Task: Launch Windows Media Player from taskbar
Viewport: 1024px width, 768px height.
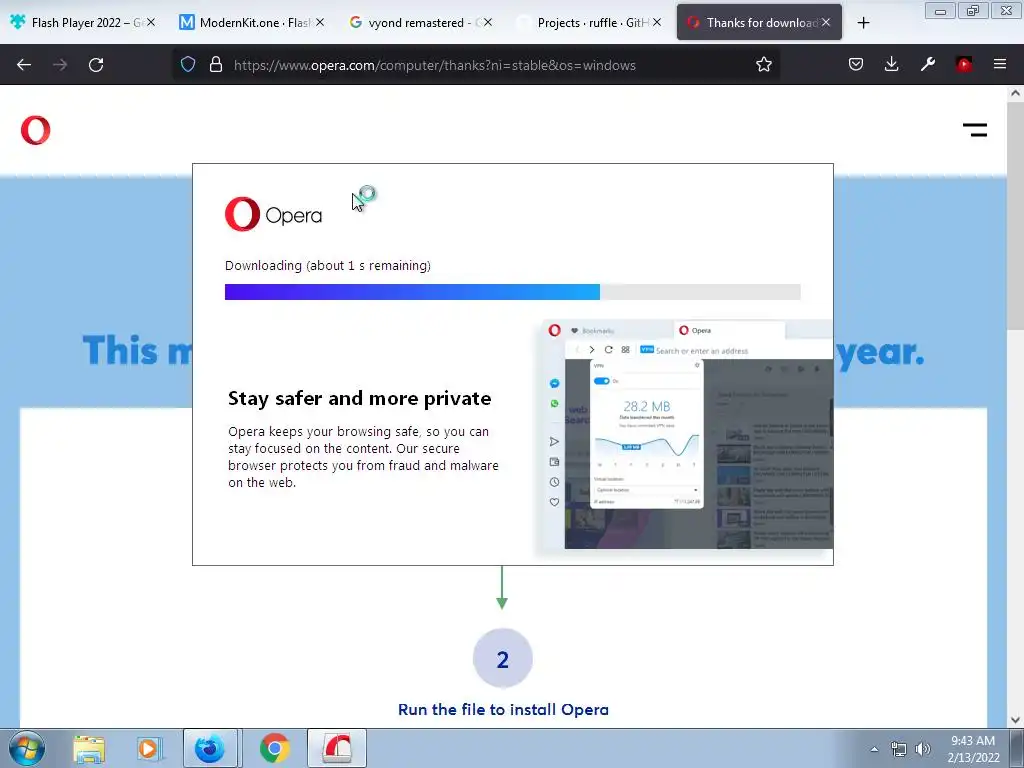Action: pyautogui.click(x=148, y=749)
